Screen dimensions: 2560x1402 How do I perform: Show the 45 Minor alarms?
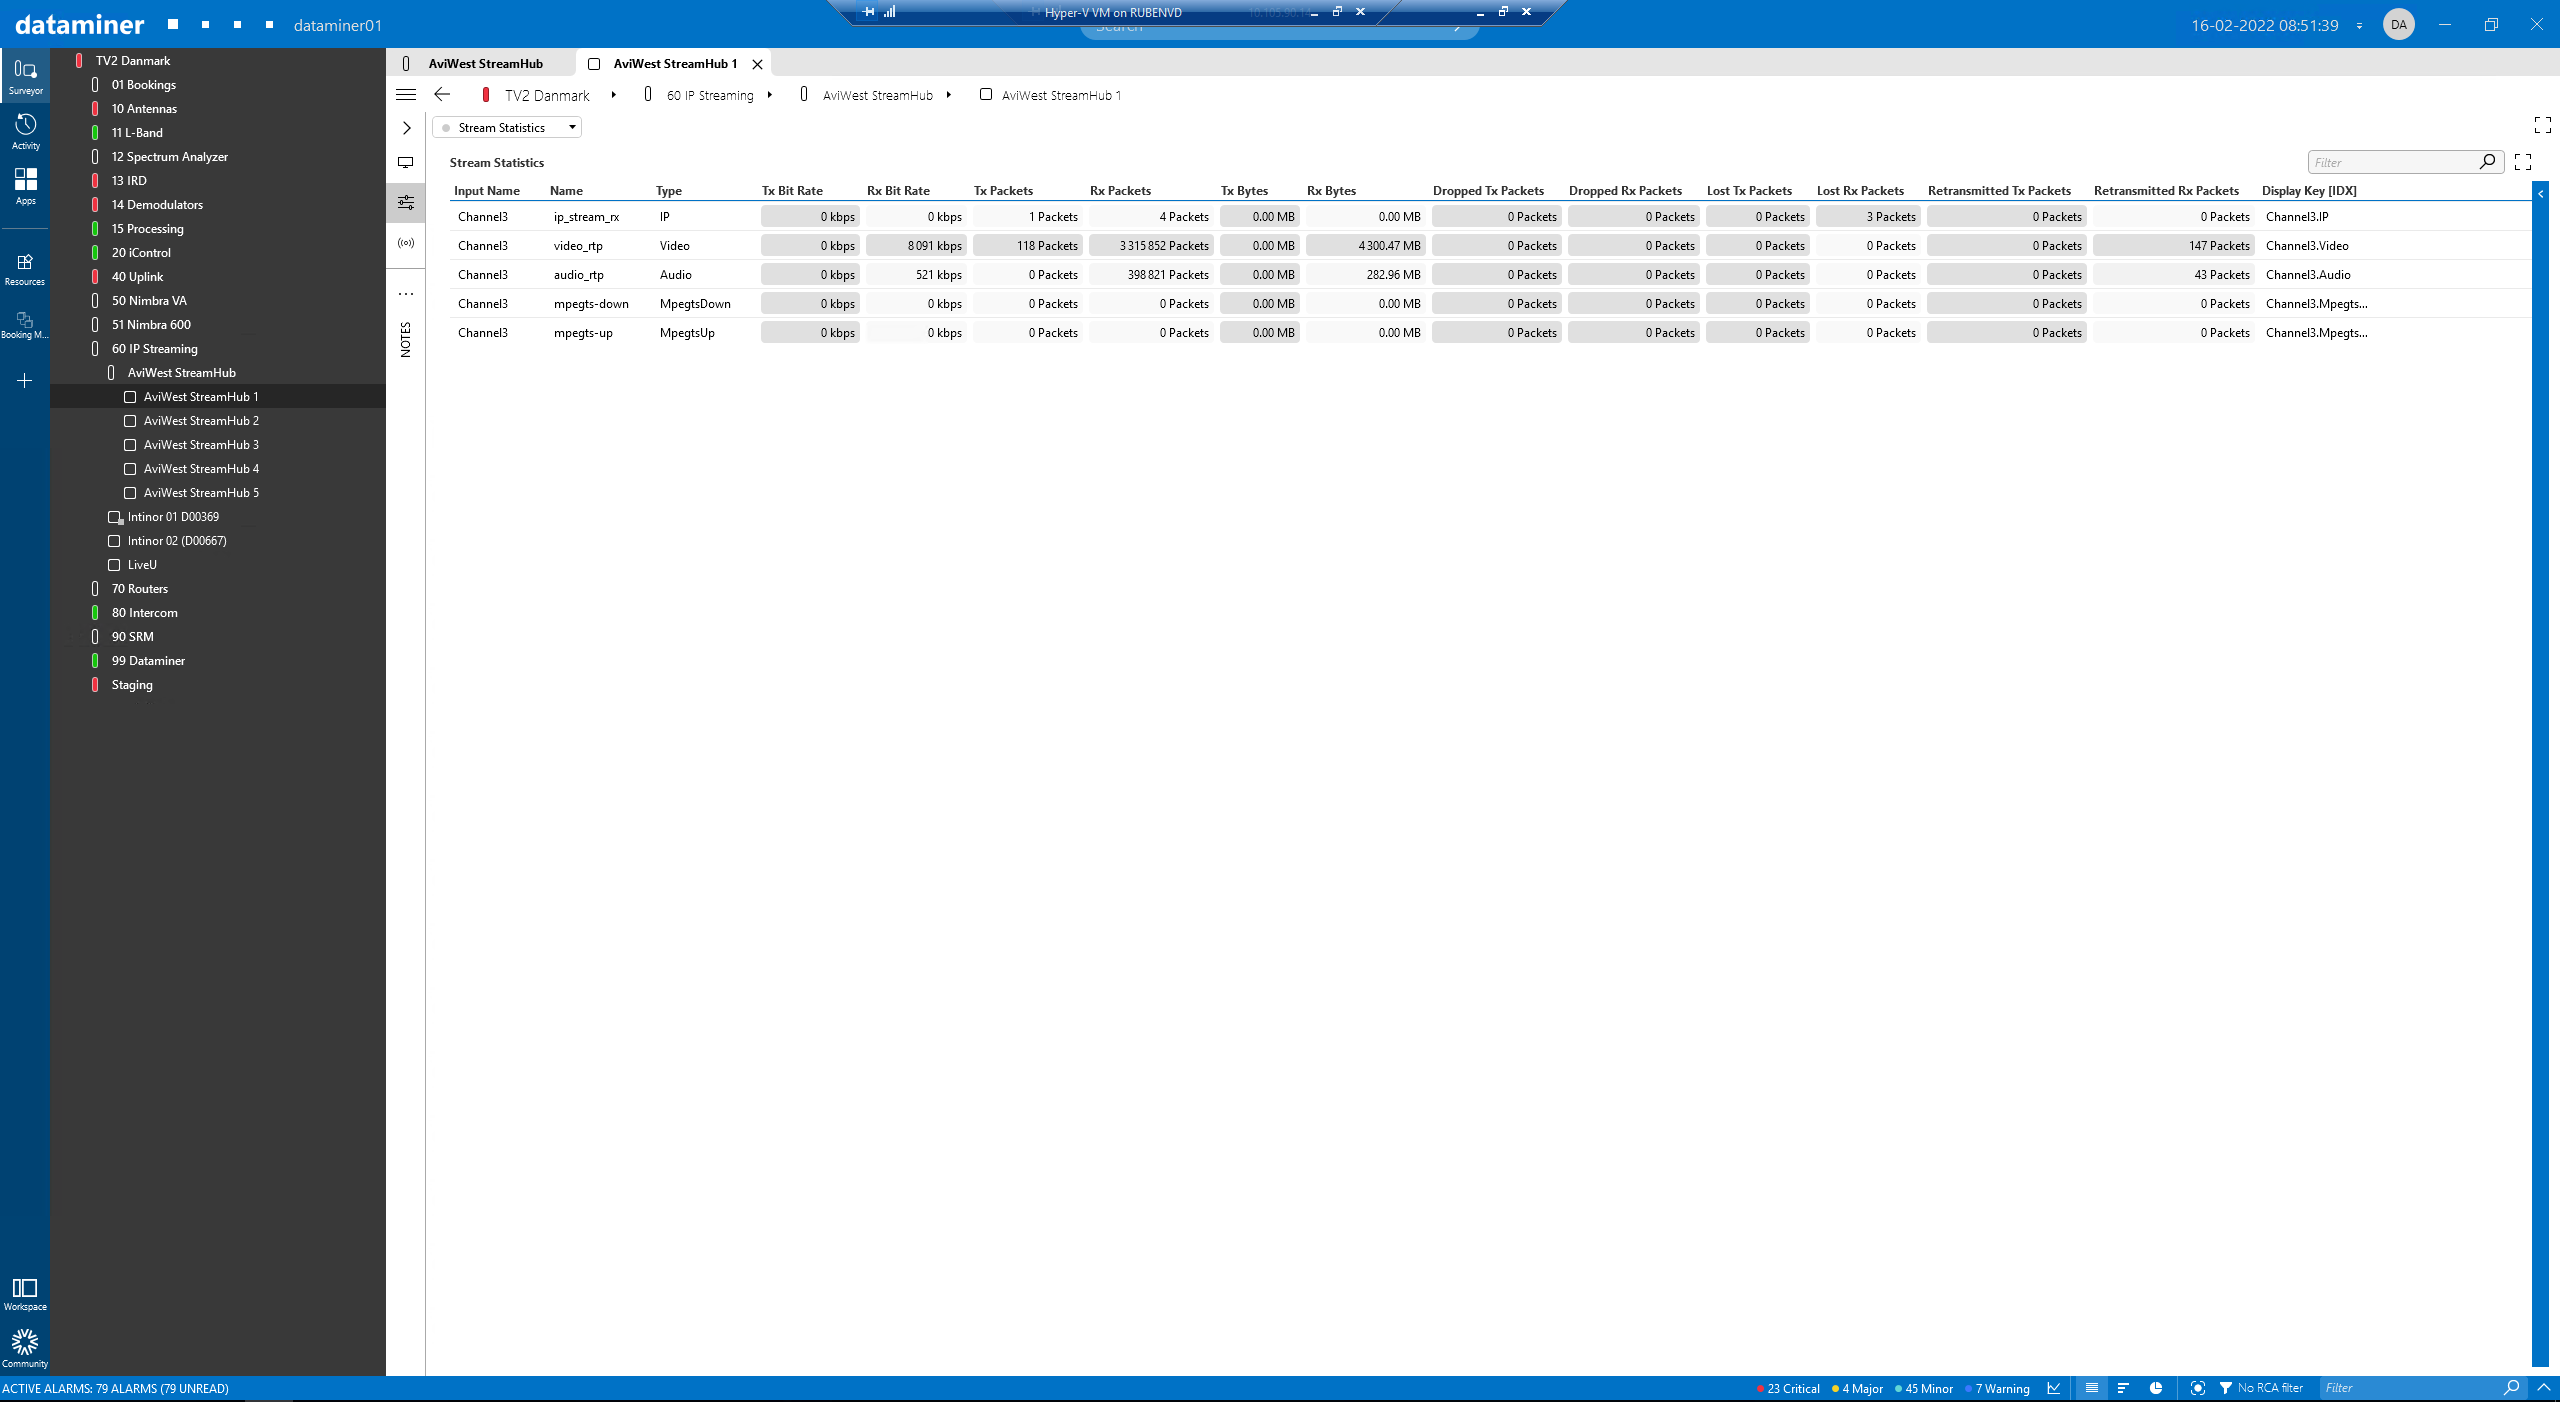tap(1924, 1388)
